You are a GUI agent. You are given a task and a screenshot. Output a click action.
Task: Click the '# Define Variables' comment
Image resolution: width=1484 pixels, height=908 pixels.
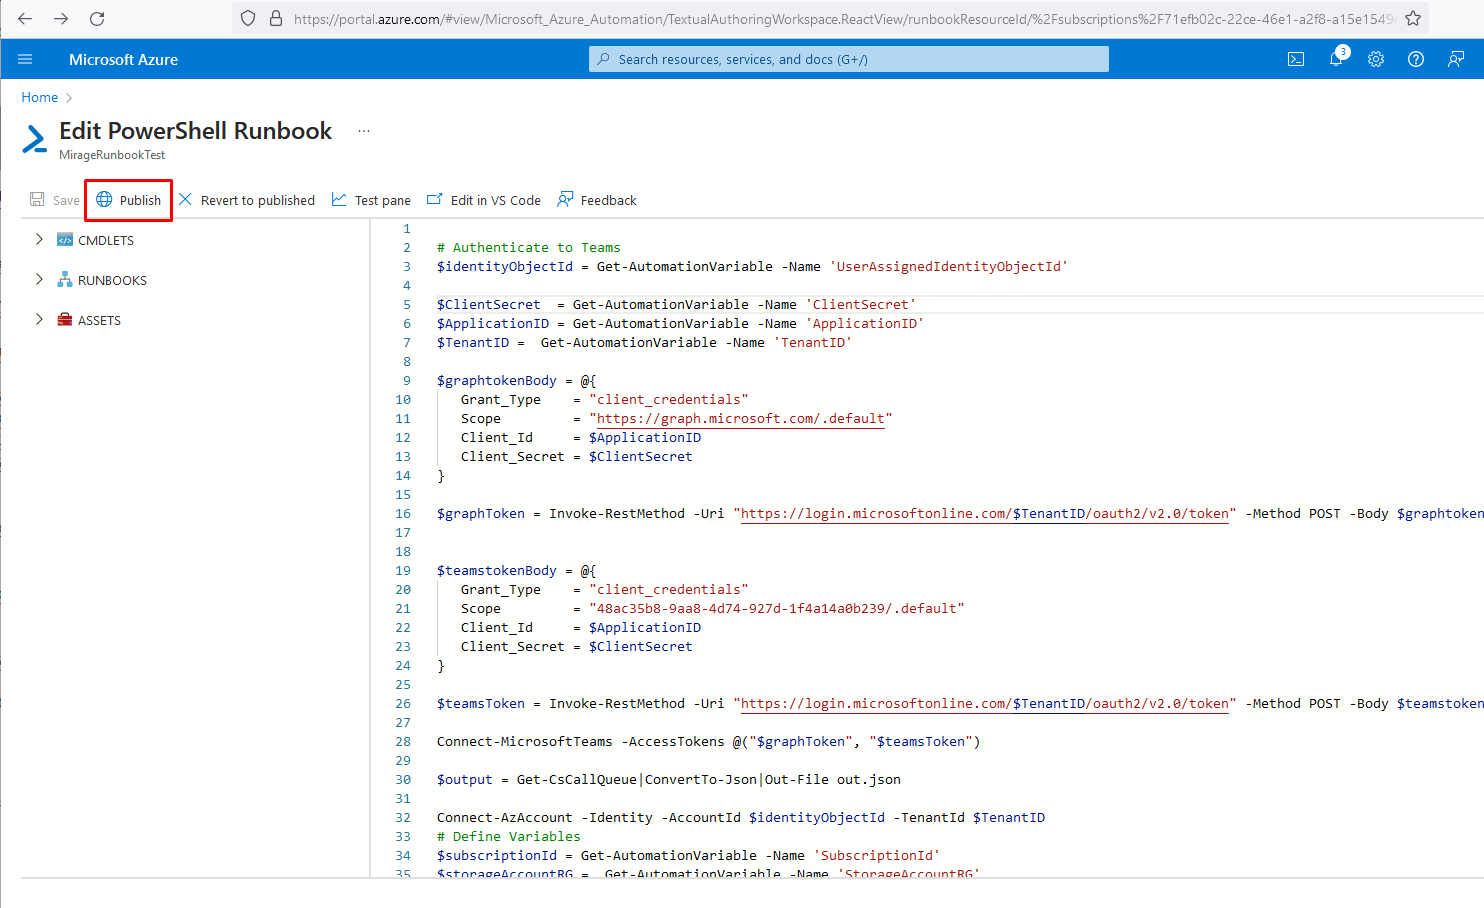point(509,836)
